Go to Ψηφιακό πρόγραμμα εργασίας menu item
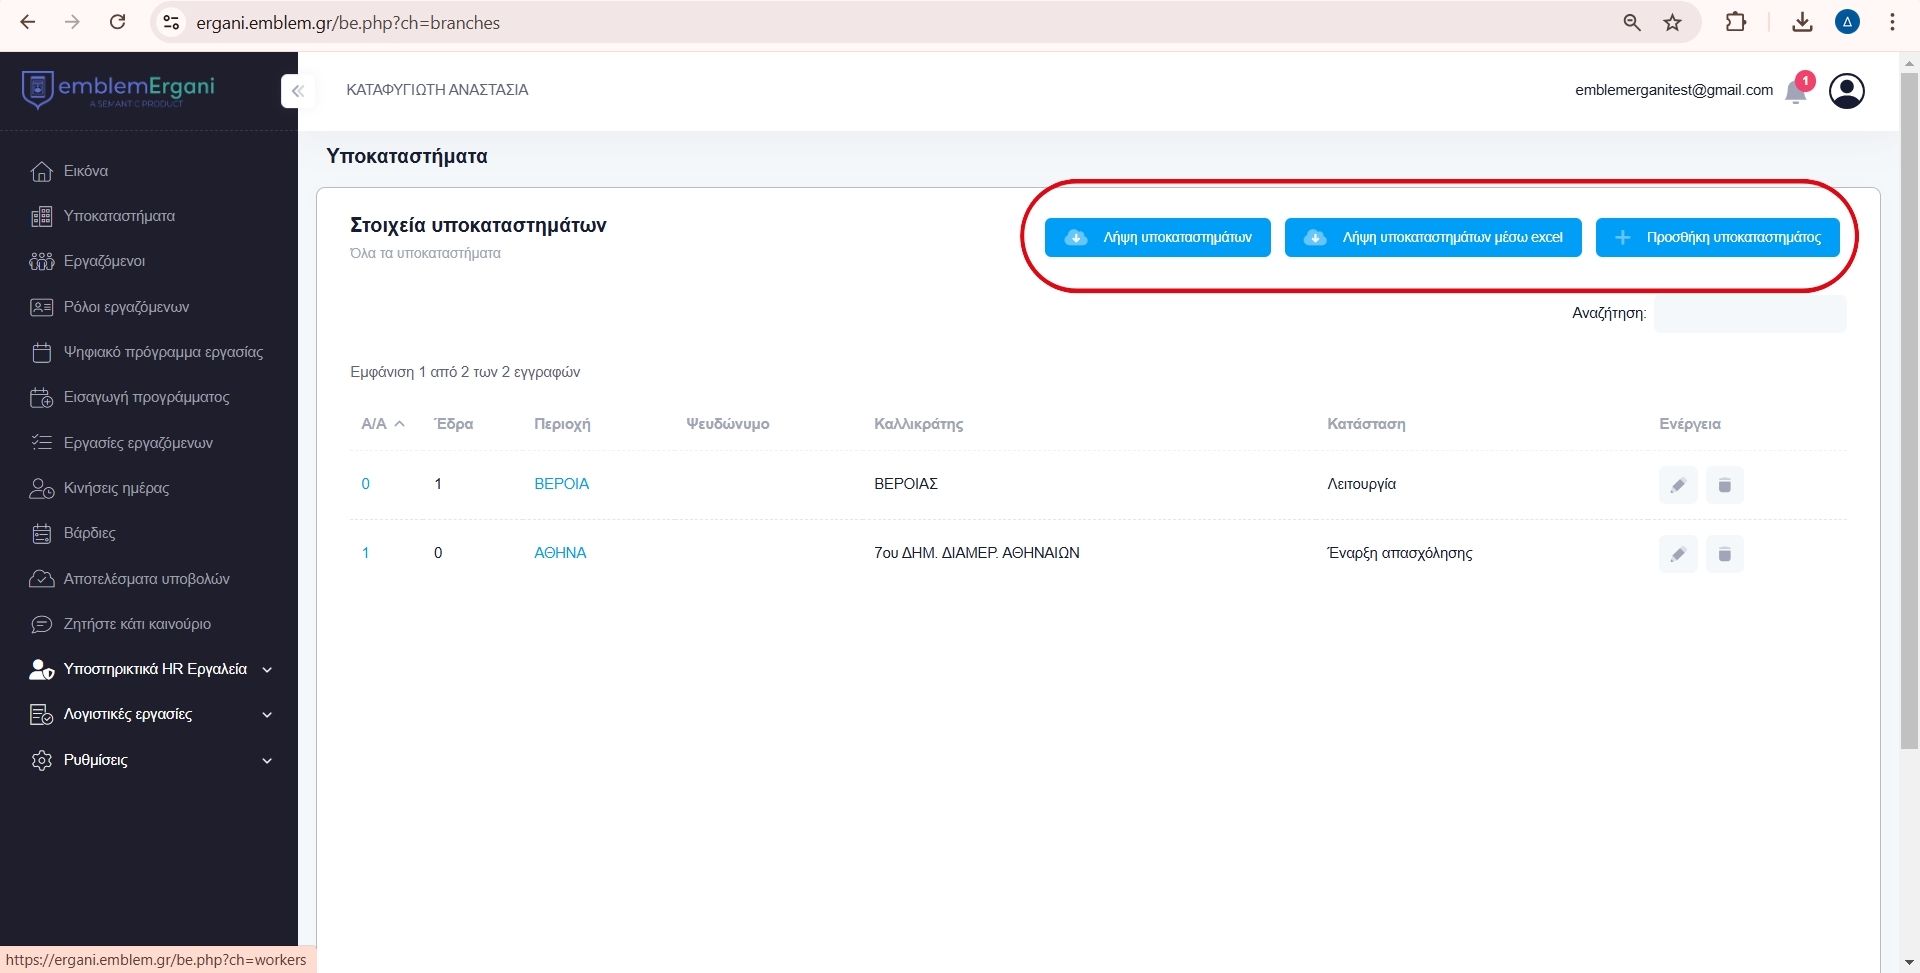 point(163,352)
